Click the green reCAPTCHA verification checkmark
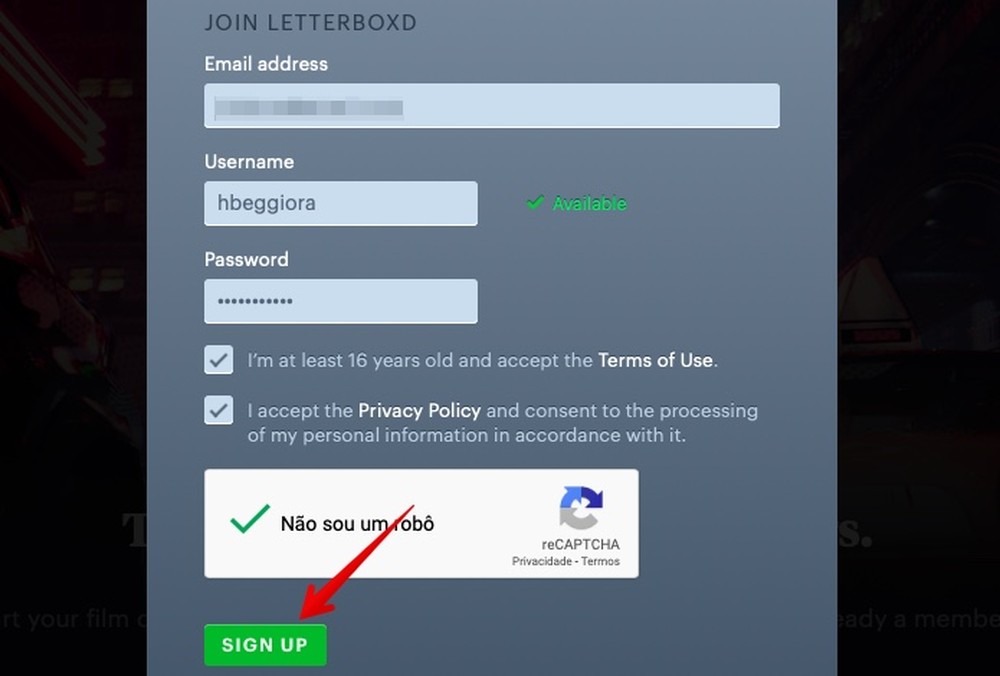The width and height of the screenshot is (1000, 676). (250, 519)
